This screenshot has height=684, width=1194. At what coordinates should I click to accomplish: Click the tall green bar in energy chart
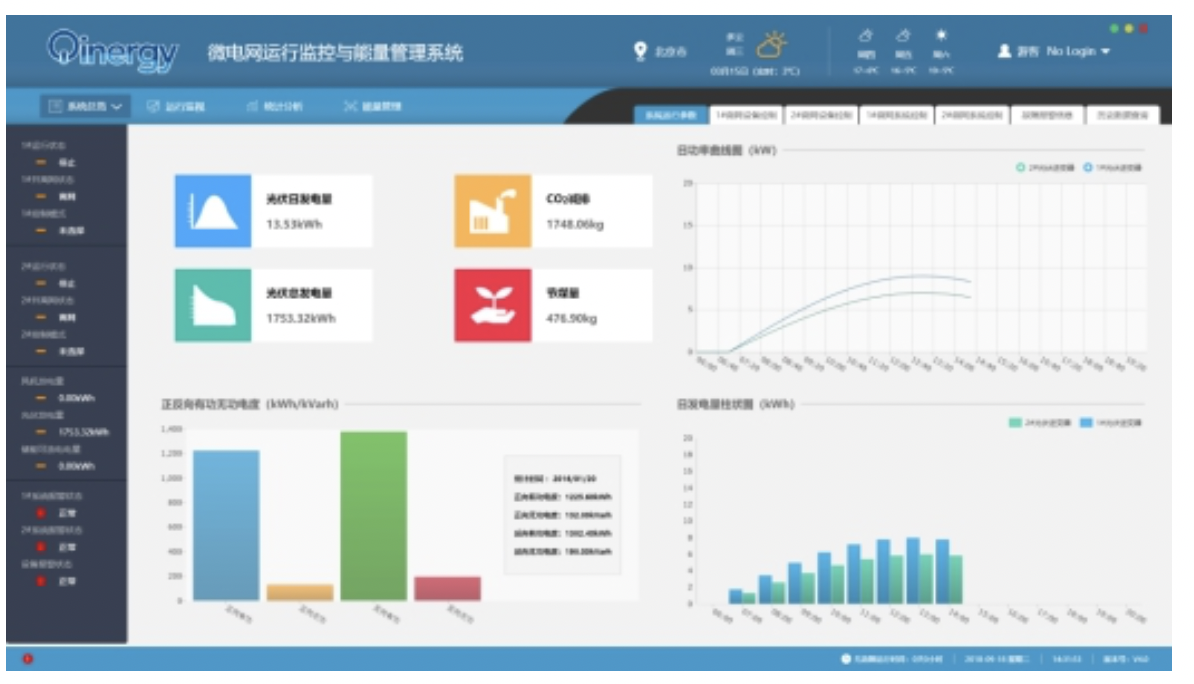pyautogui.click(x=374, y=516)
